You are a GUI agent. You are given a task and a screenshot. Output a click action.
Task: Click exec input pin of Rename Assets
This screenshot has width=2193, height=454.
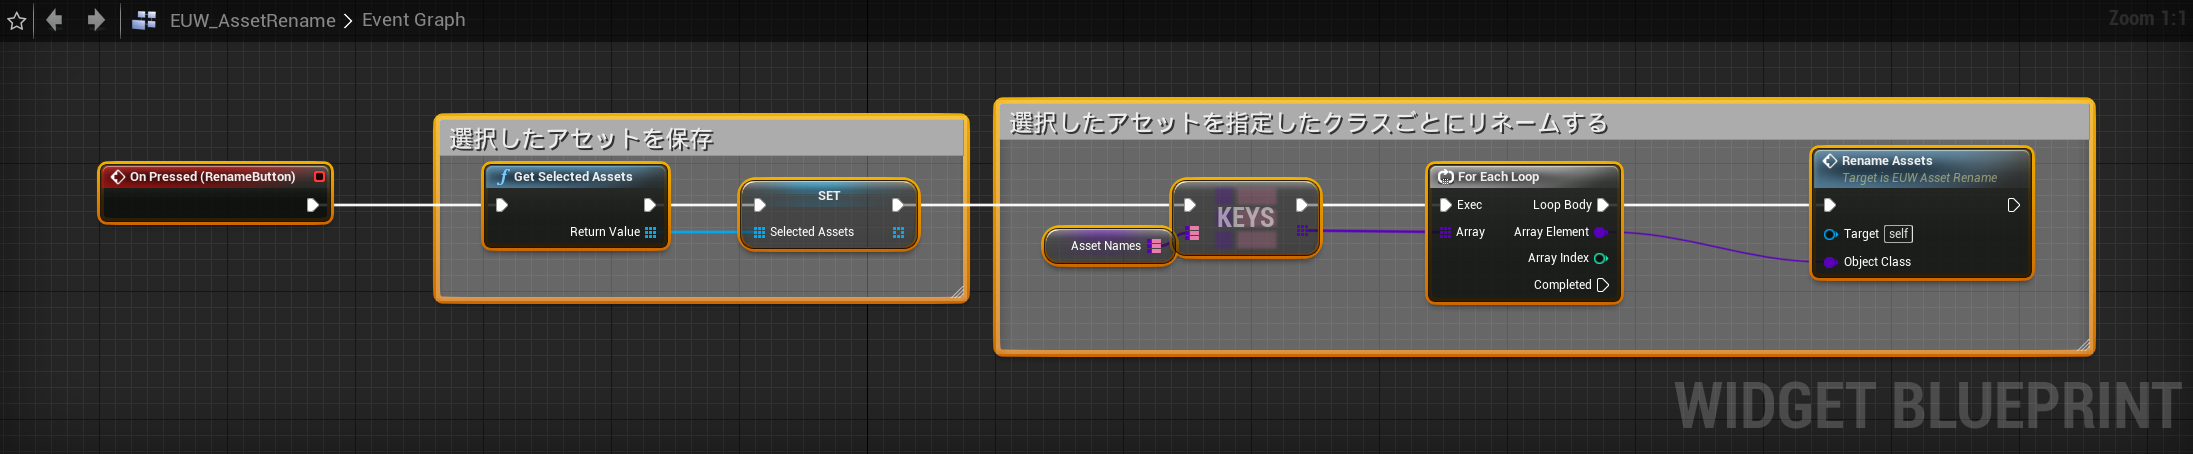pos(1830,205)
